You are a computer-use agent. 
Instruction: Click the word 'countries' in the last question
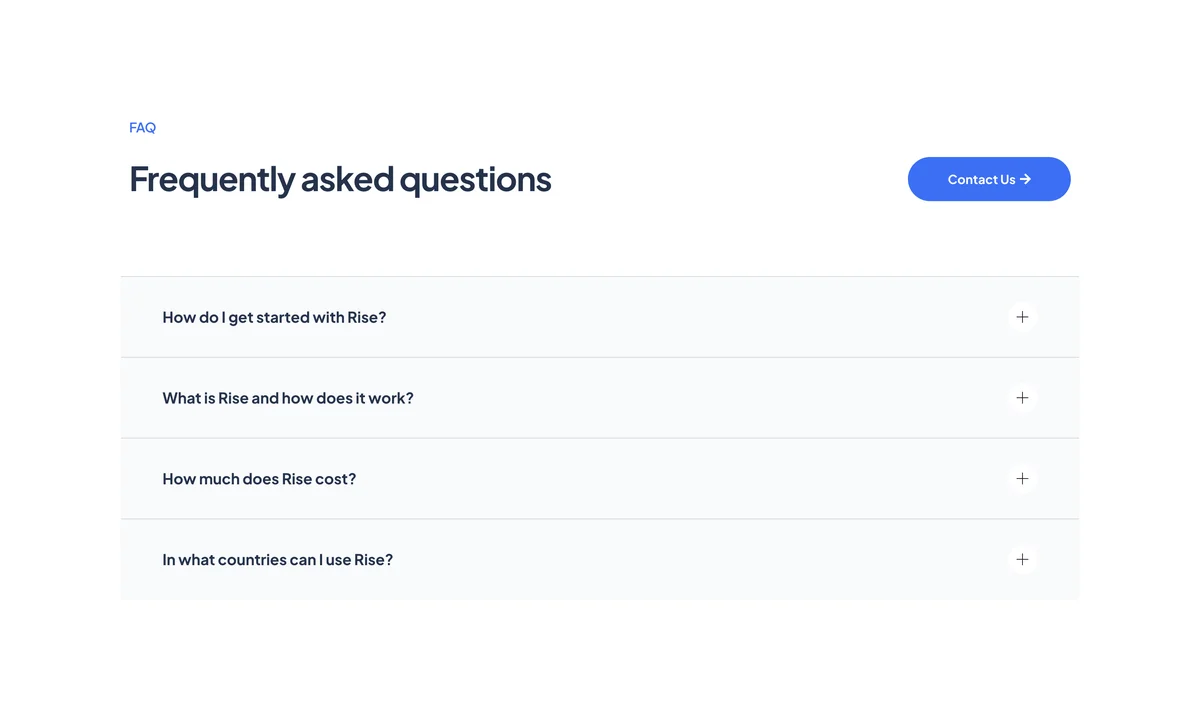click(252, 560)
